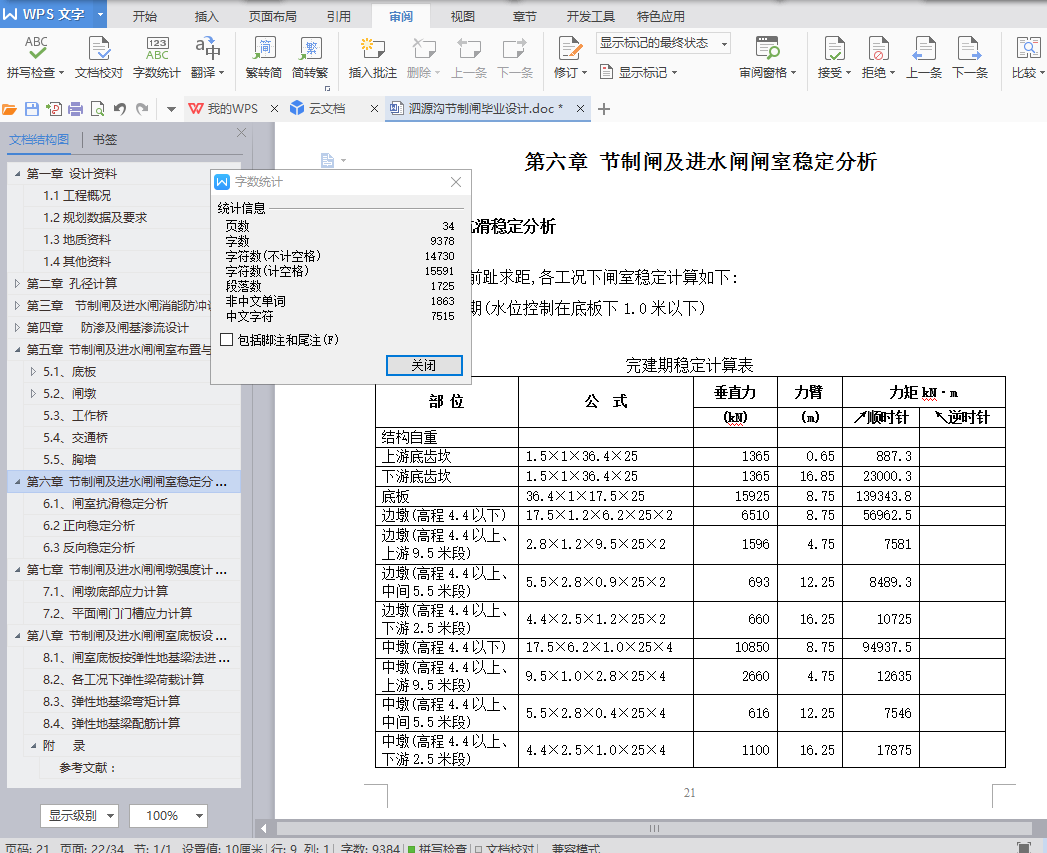This screenshot has width=1047, height=853.
Task: Toggle 包括脚注和尾注 checkbox
Action: click(227, 340)
